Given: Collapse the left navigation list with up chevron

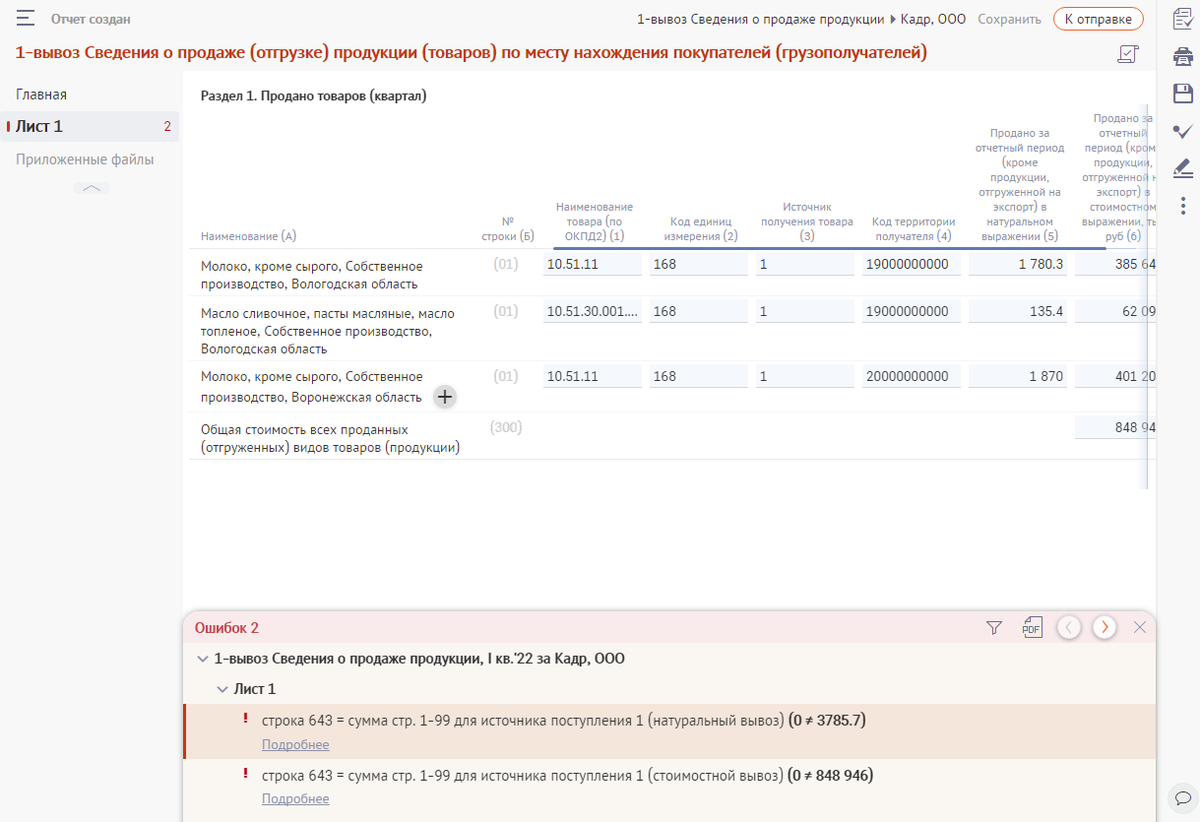Looking at the screenshot, I should click(x=91, y=188).
